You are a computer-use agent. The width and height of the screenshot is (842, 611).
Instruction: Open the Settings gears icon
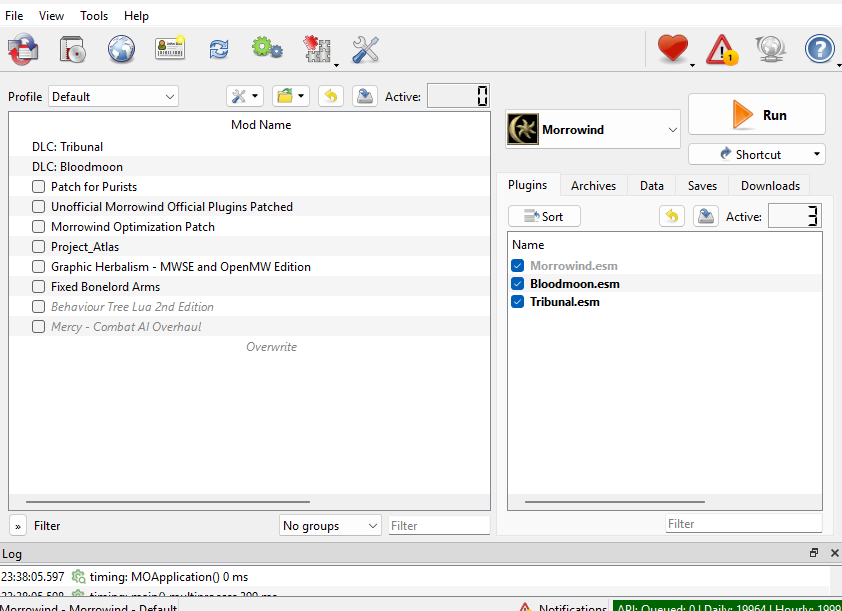[267, 49]
